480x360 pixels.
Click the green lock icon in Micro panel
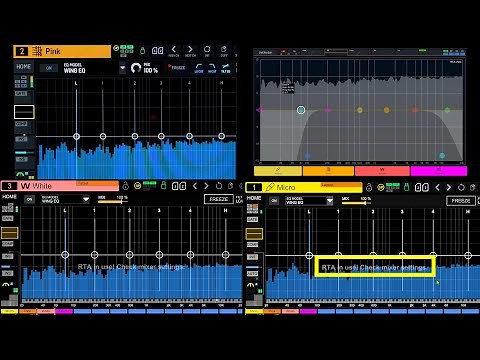[x=406, y=187]
